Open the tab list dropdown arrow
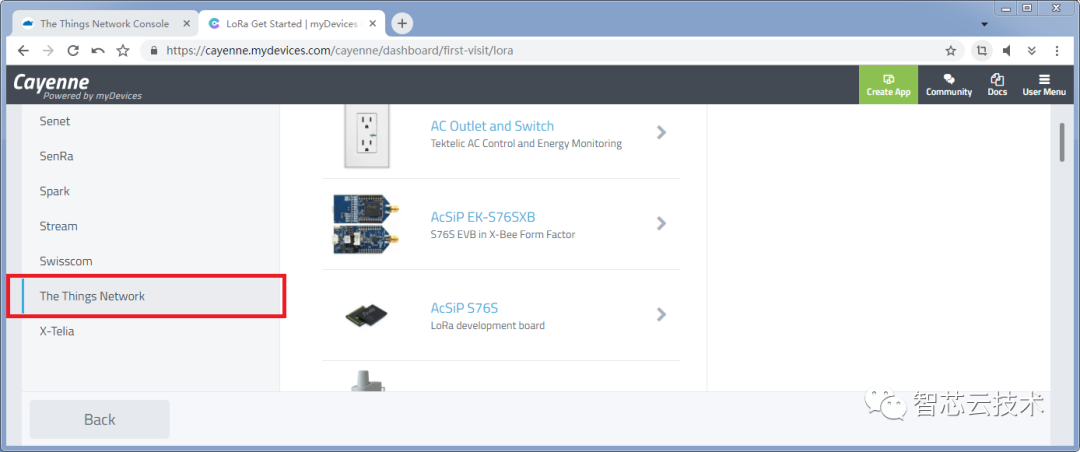Image resolution: width=1080 pixels, height=452 pixels. click(984, 24)
